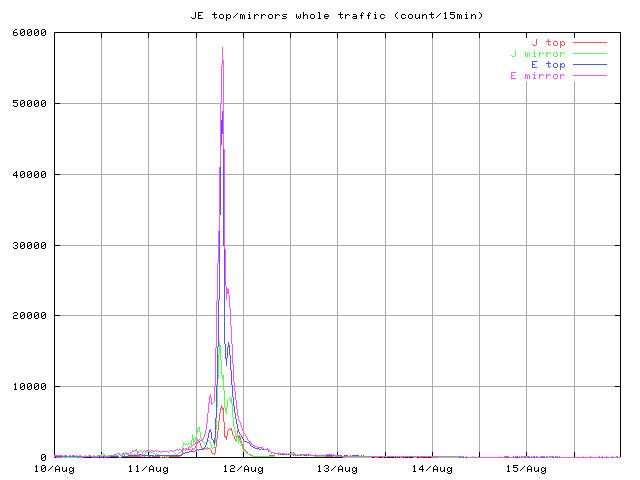Screen dimensions: 640x480
Task: Click the 15/Aug x-axis date label
Action: (527, 468)
